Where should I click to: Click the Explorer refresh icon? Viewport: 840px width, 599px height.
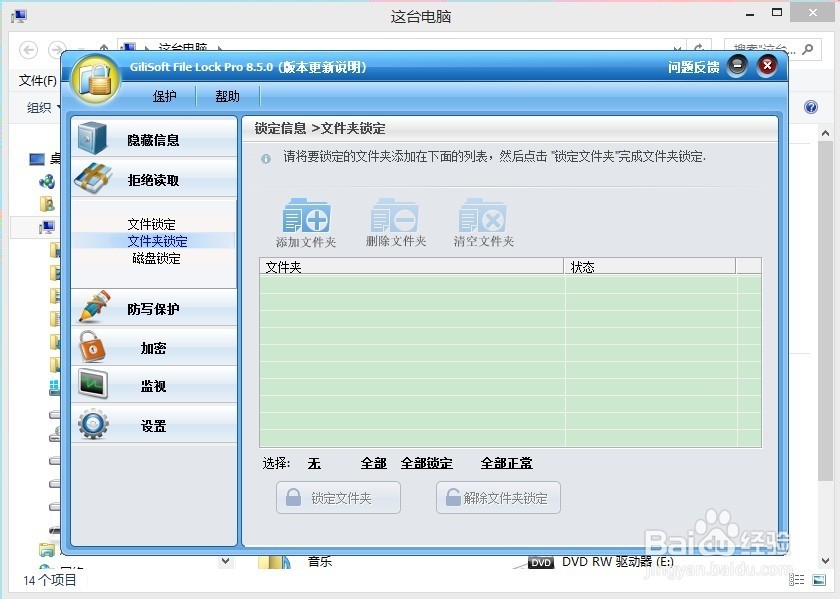[x=699, y=47]
